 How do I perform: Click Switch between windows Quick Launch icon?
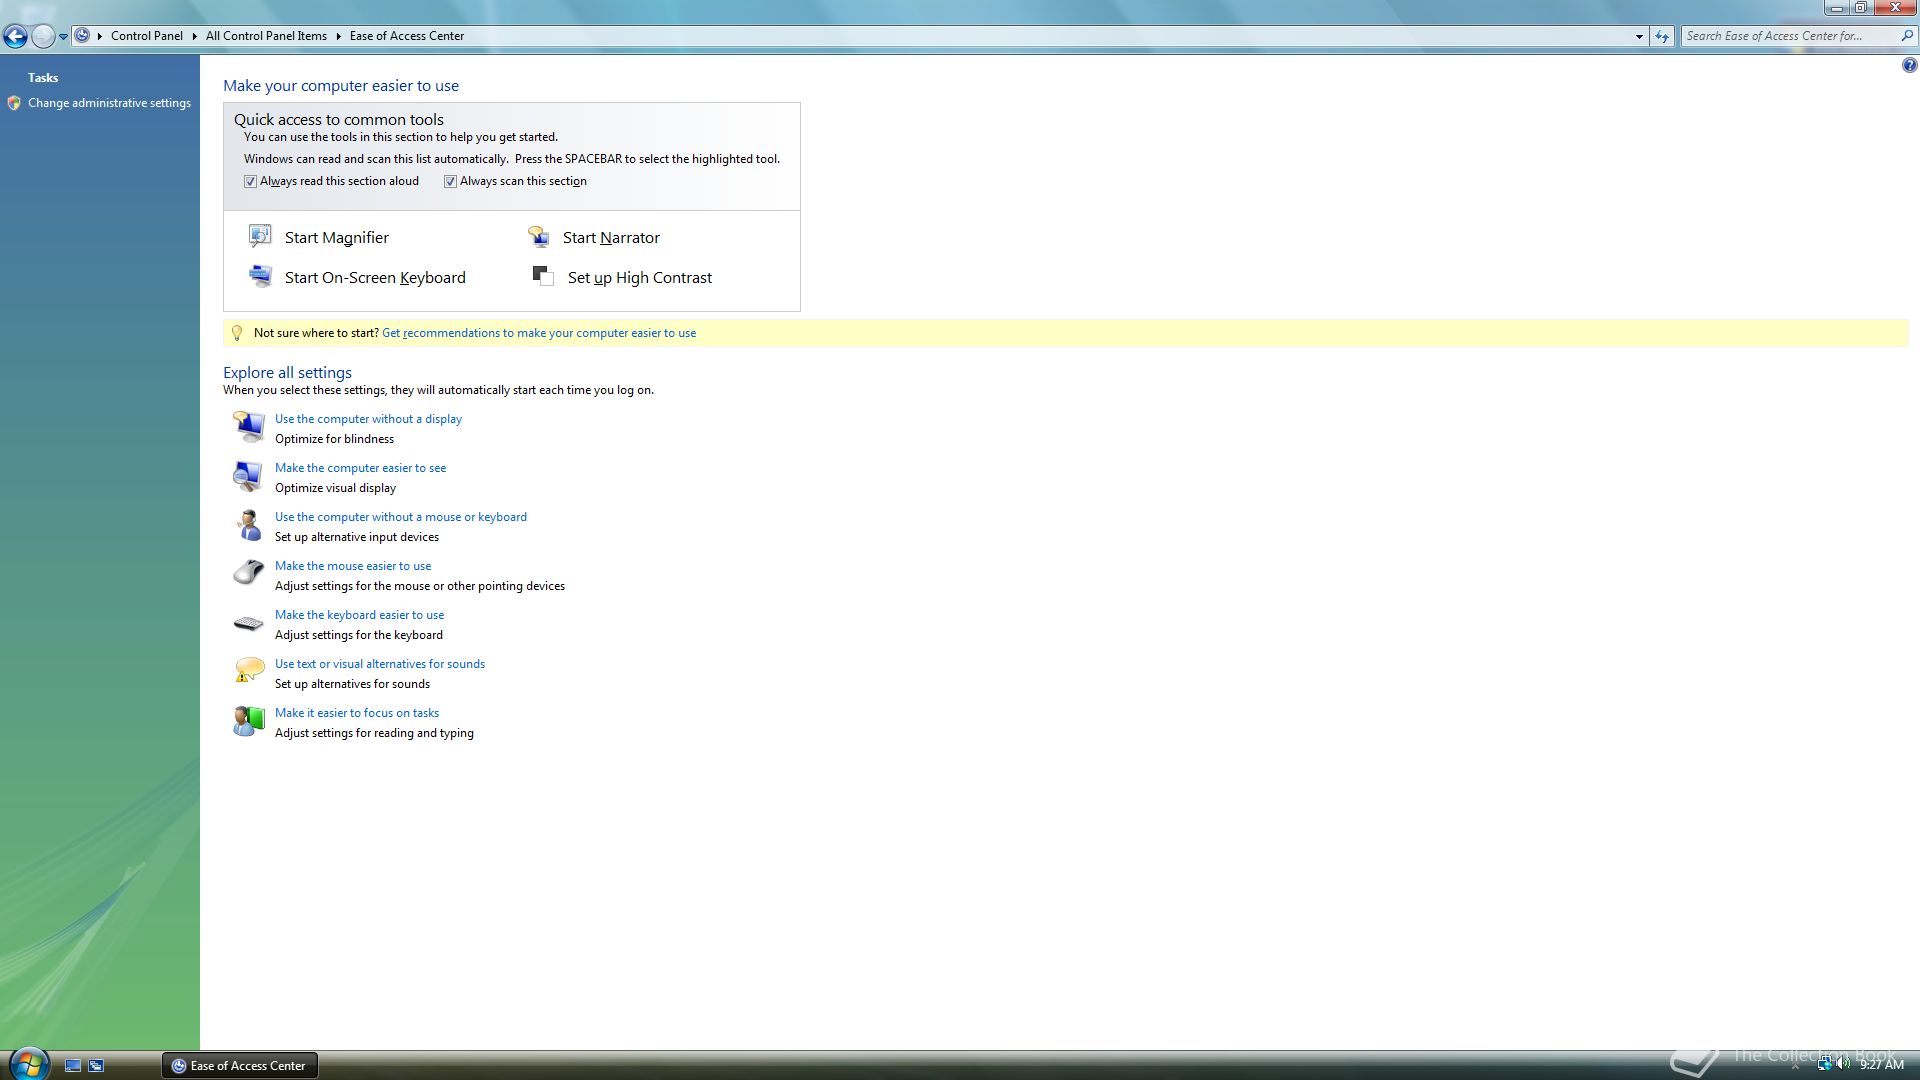(96, 1066)
